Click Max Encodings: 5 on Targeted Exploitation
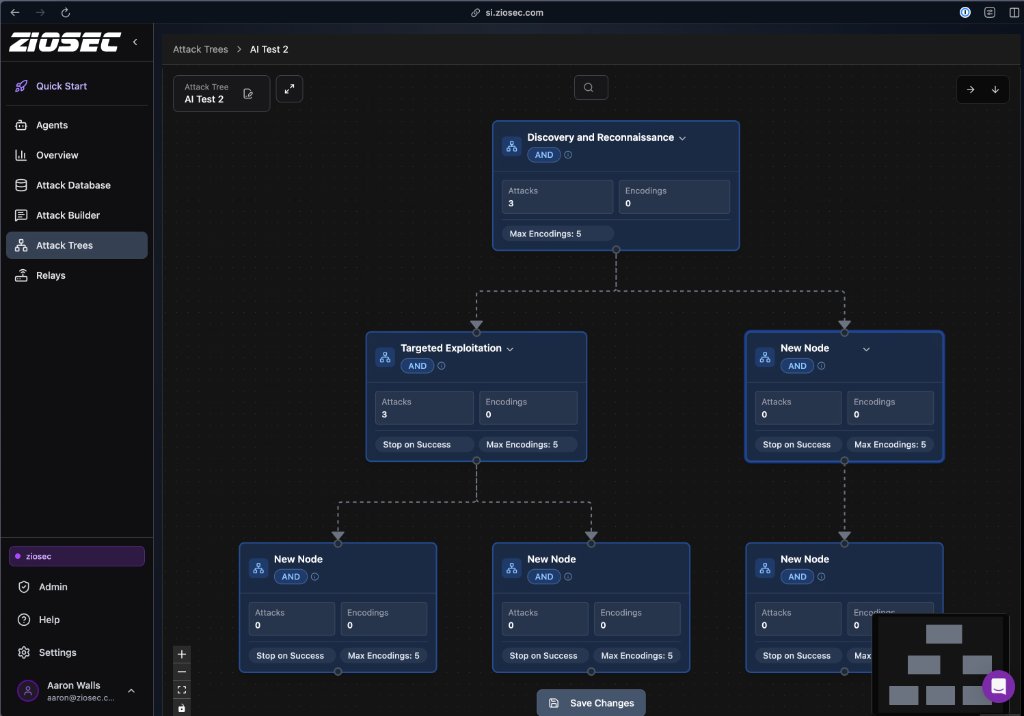The image size is (1024, 716). (x=528, y=445)
